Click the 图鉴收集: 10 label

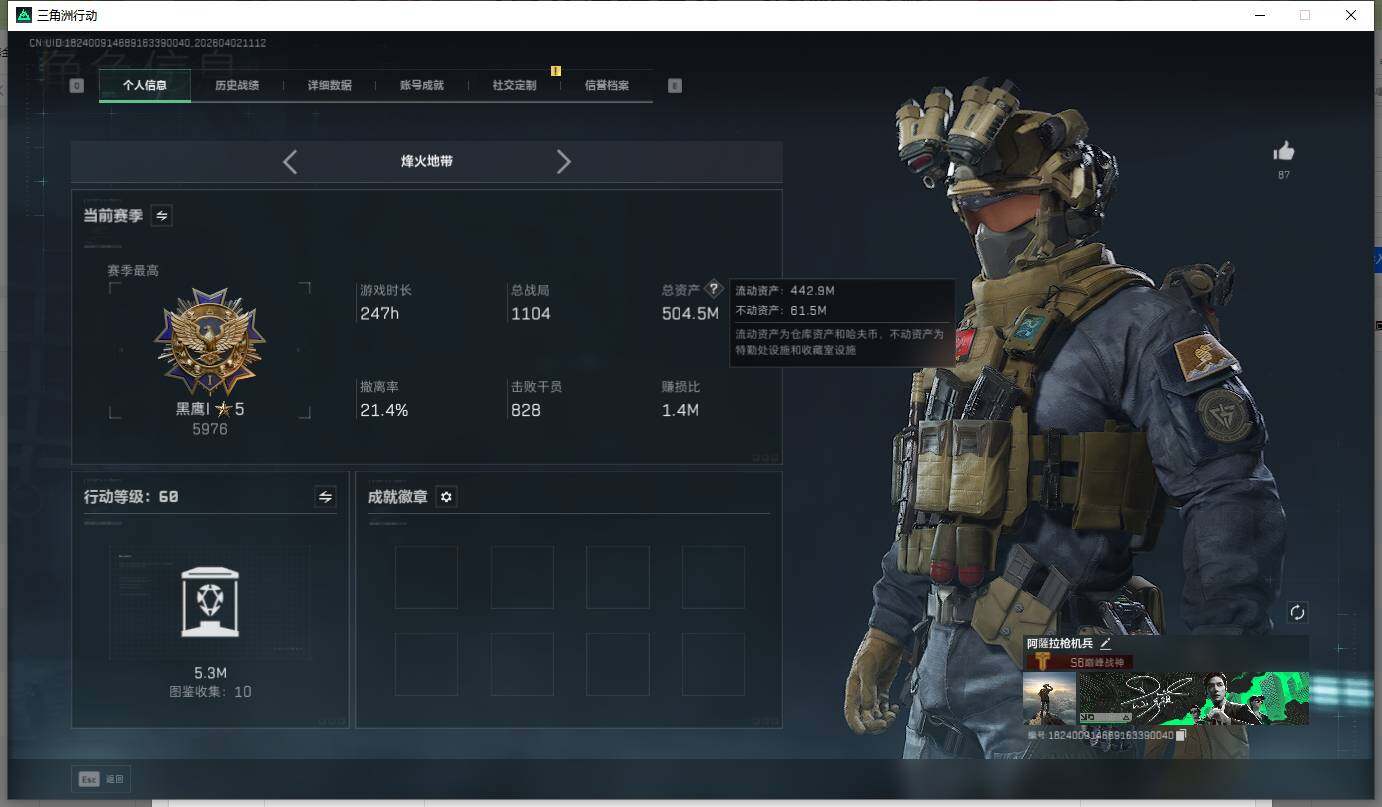pos(210,692)
